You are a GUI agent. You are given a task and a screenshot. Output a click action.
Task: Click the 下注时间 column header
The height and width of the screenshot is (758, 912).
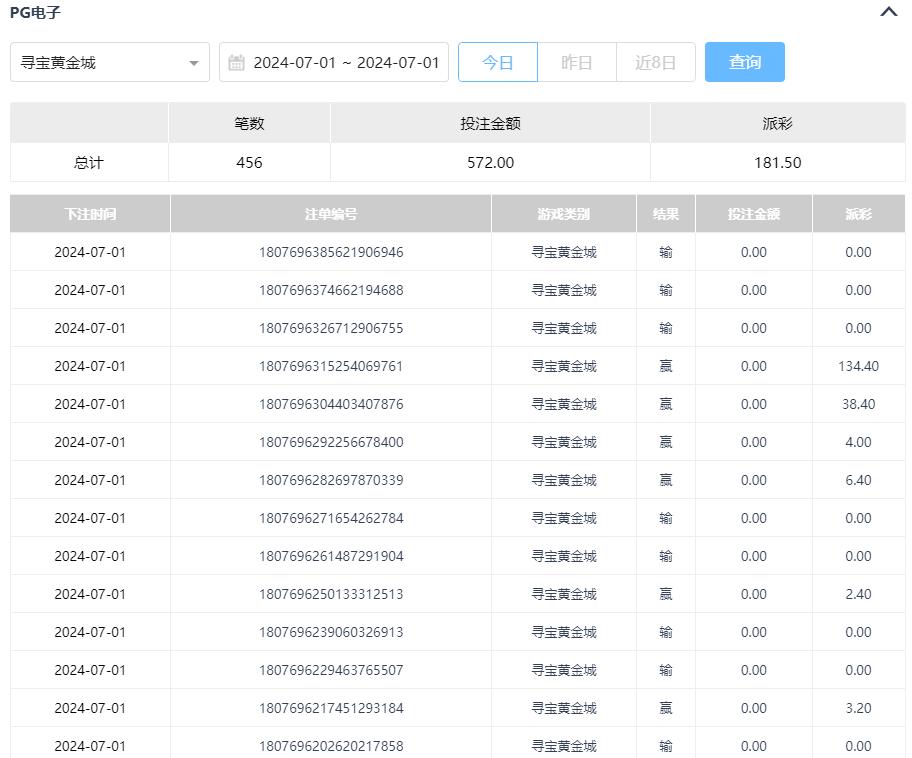pos(90,214)
